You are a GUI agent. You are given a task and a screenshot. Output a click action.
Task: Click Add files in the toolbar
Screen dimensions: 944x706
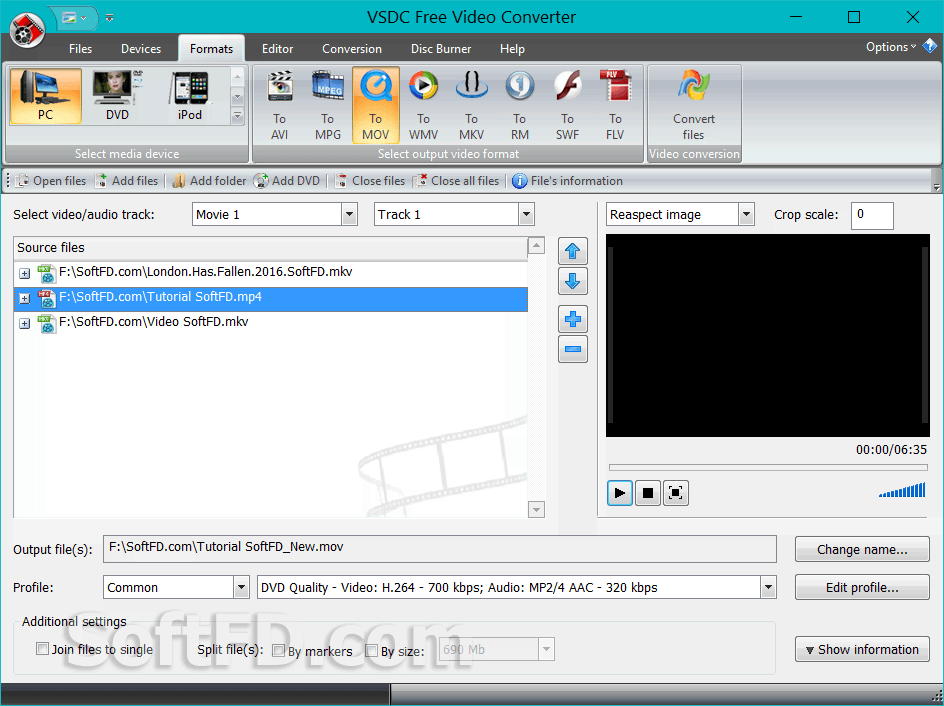127,181
